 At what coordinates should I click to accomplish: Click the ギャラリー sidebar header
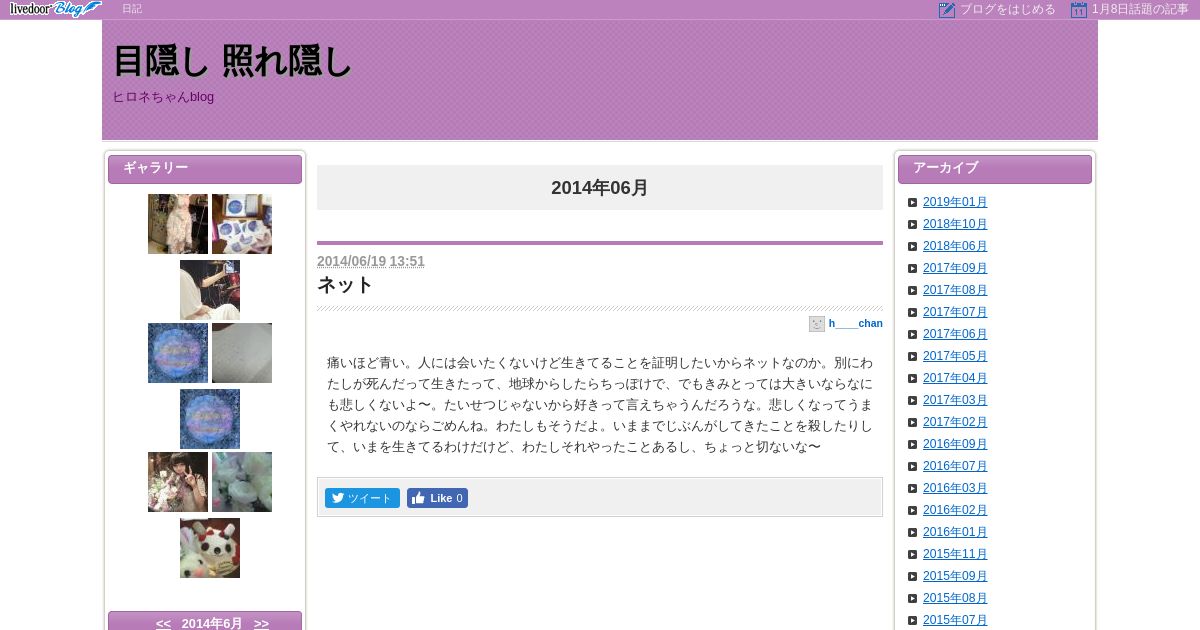click(x=205, y=169)
